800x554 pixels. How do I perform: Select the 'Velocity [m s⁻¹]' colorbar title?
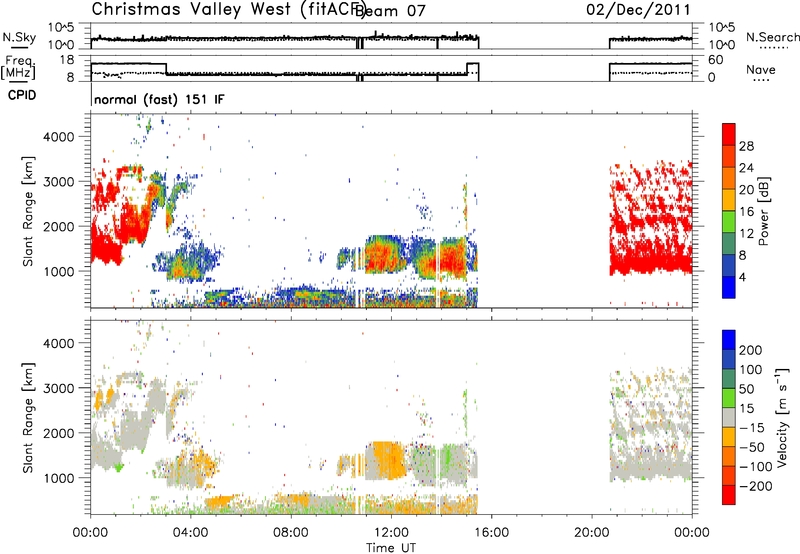[783, 417]
